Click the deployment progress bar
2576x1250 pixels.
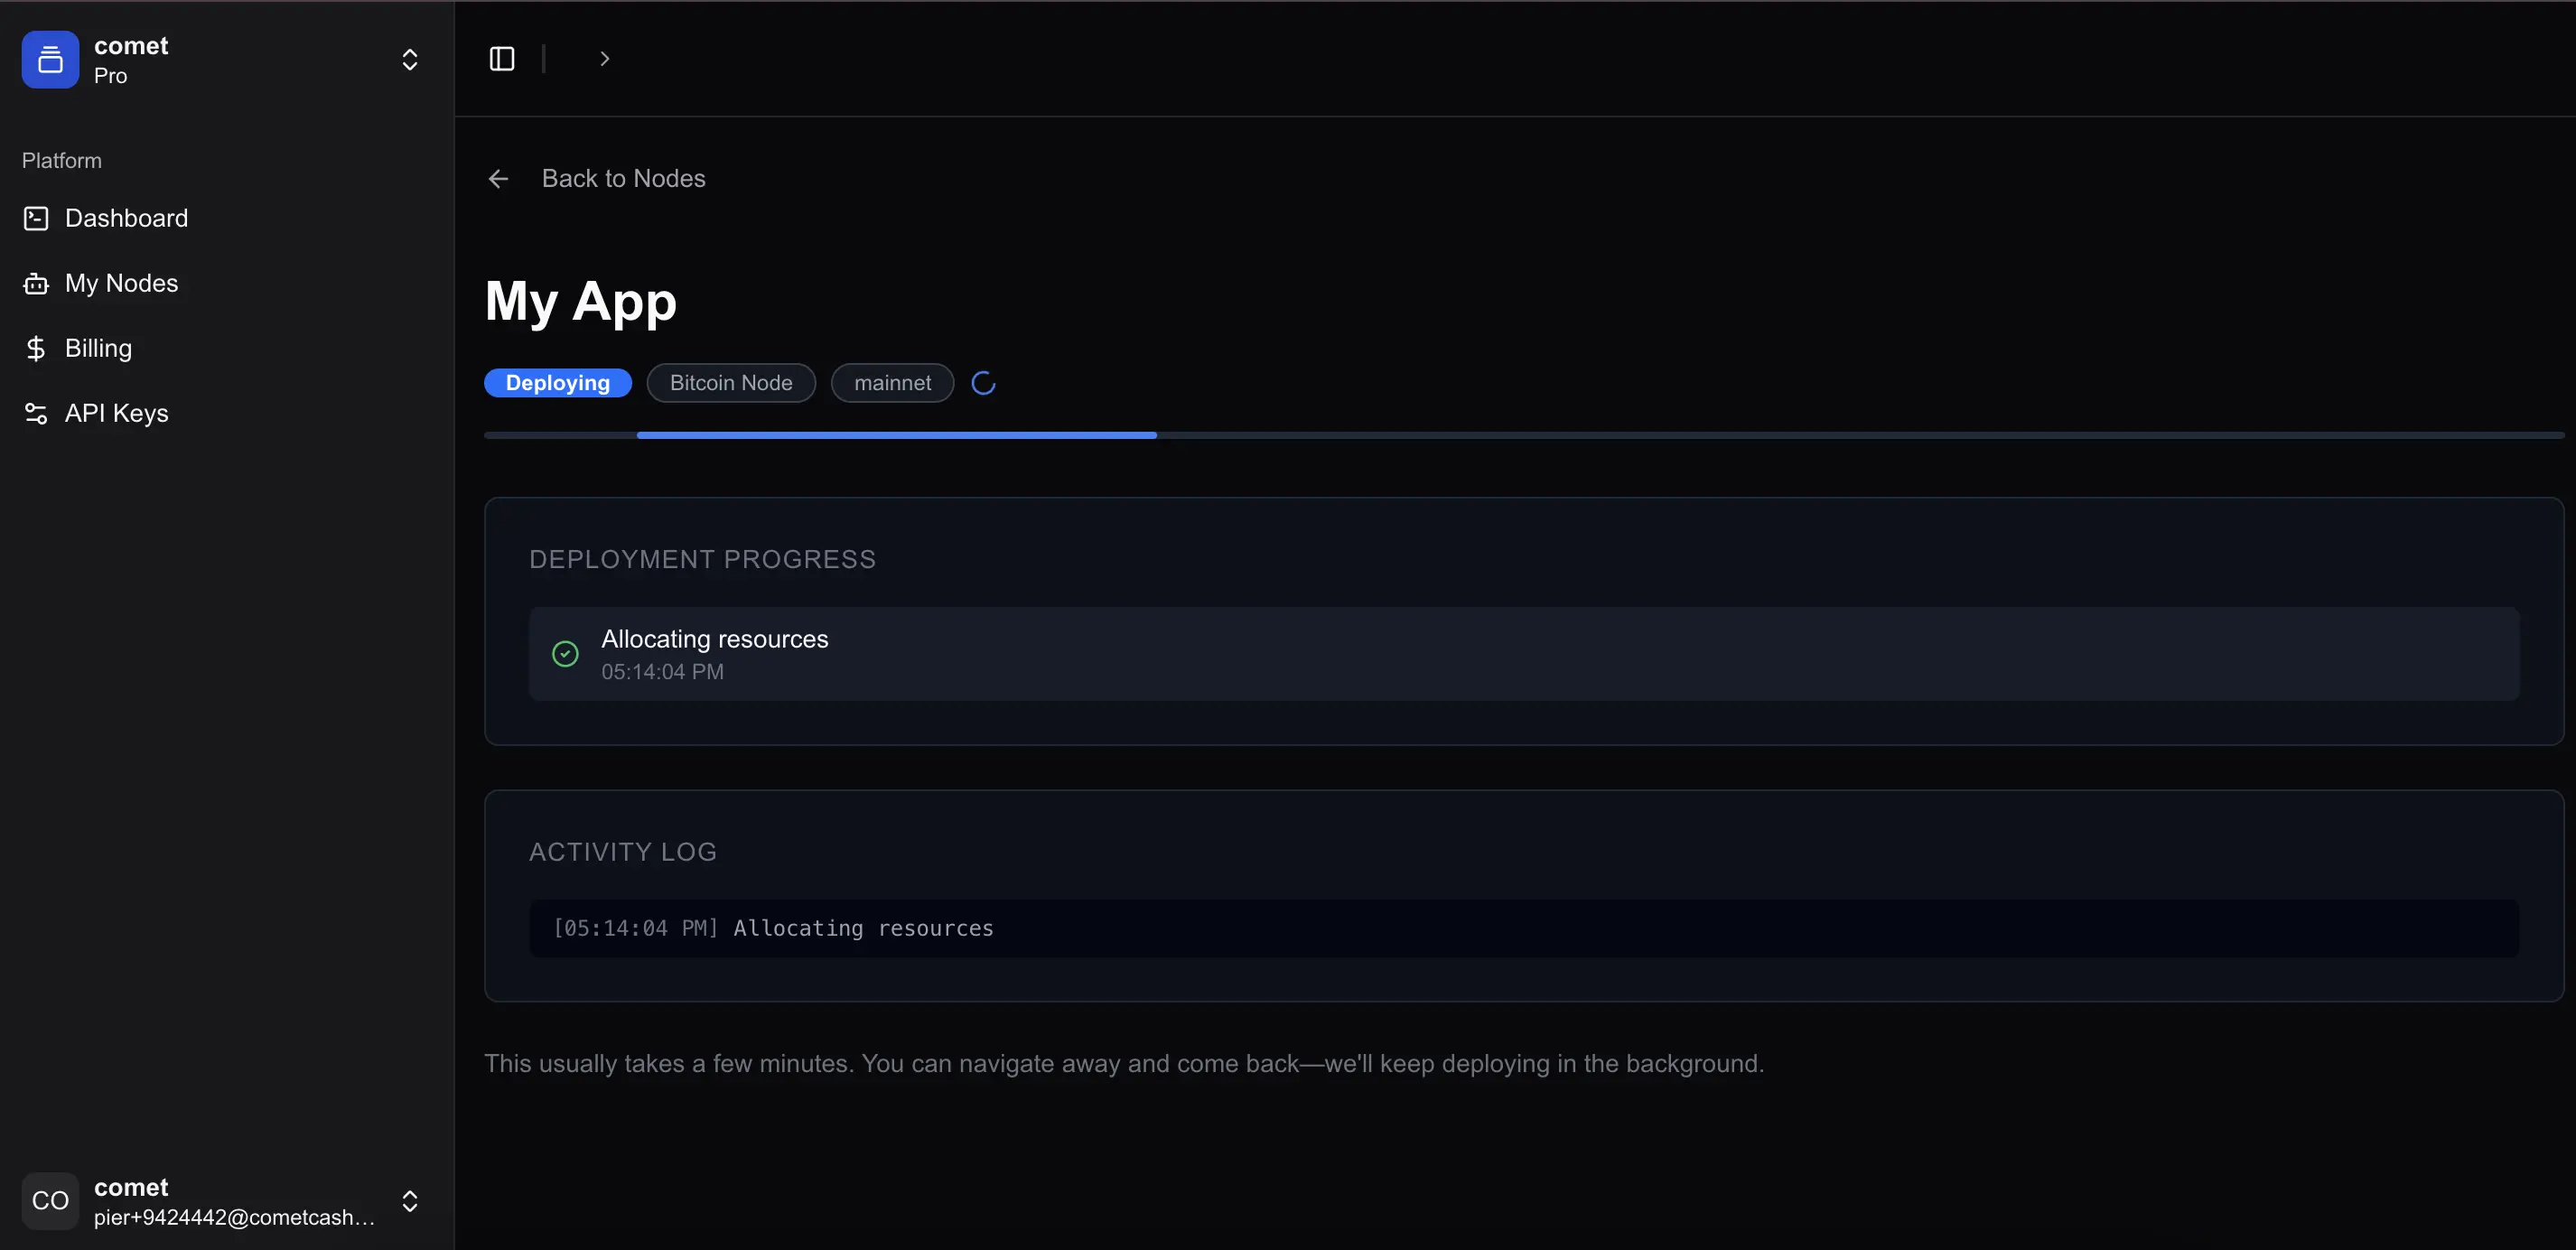[x=1522, y=435]
